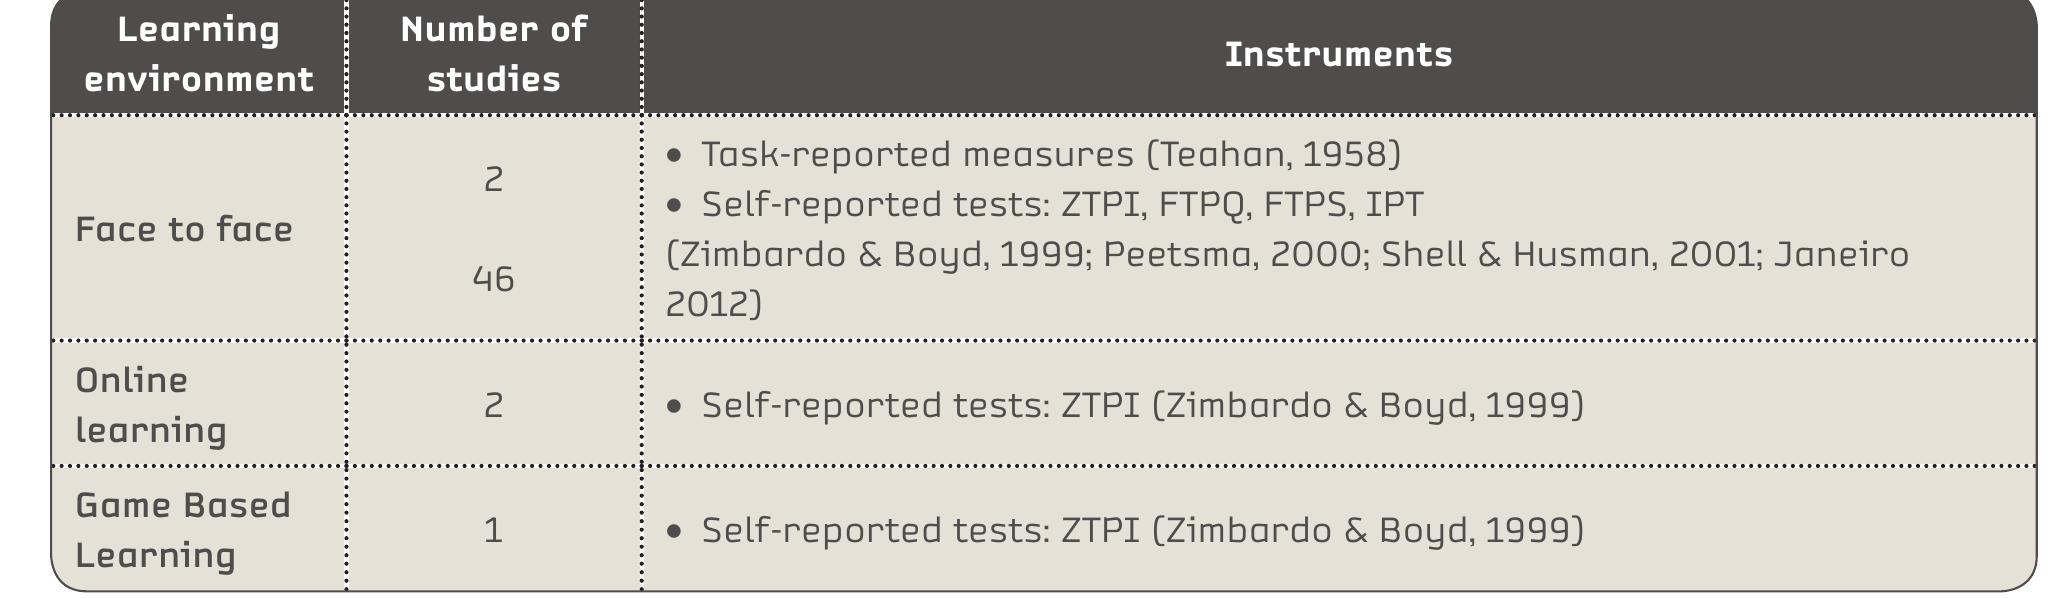Click the Learning environment column header
The width and height of the screenshot is (2054, 599).
click(x=198, y=54)
